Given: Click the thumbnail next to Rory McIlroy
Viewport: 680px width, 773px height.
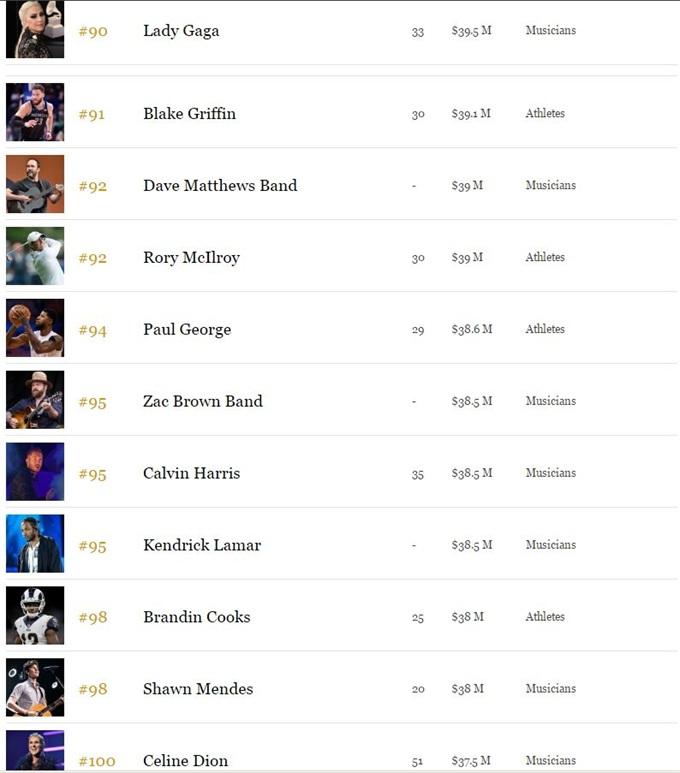Looking at the screenshot, I should coord(35,257).
